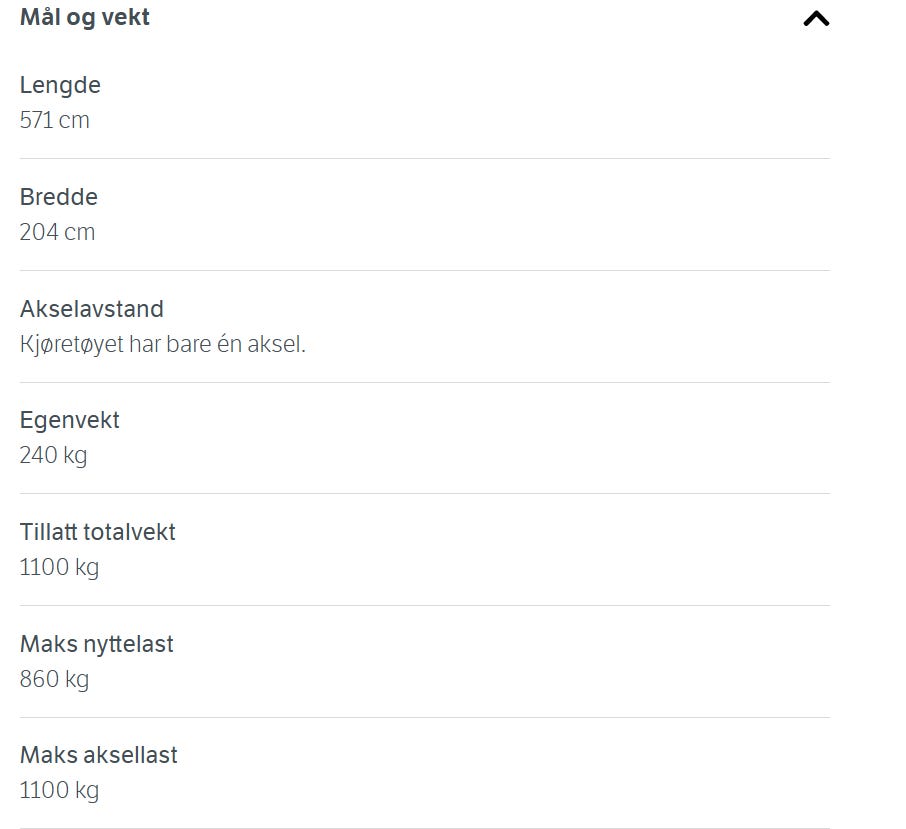Click the 240 kg weight value
906x829 pixels.
coord(54,455)
